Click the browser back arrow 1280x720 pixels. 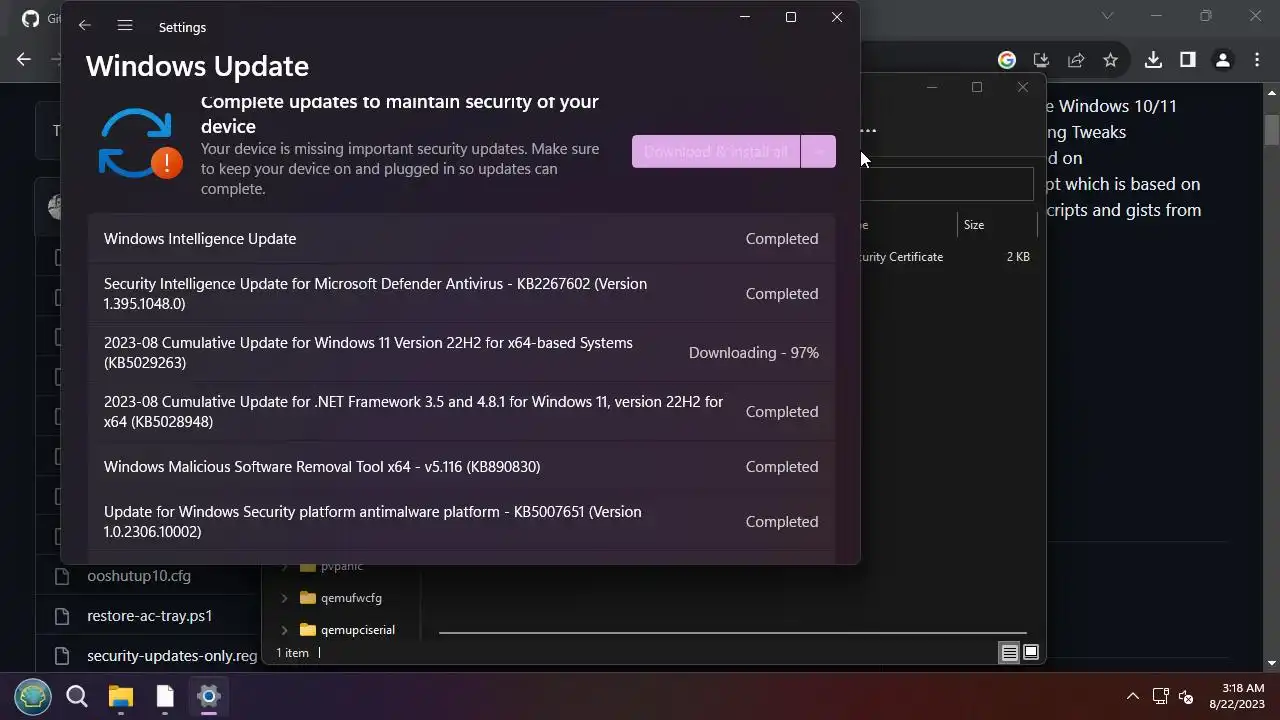click(x=24, y=60)
